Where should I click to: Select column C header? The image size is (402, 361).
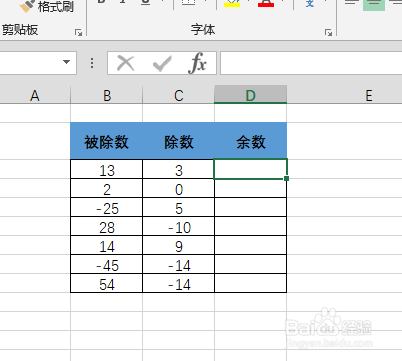pyautogui.click(x=178, y=96)
